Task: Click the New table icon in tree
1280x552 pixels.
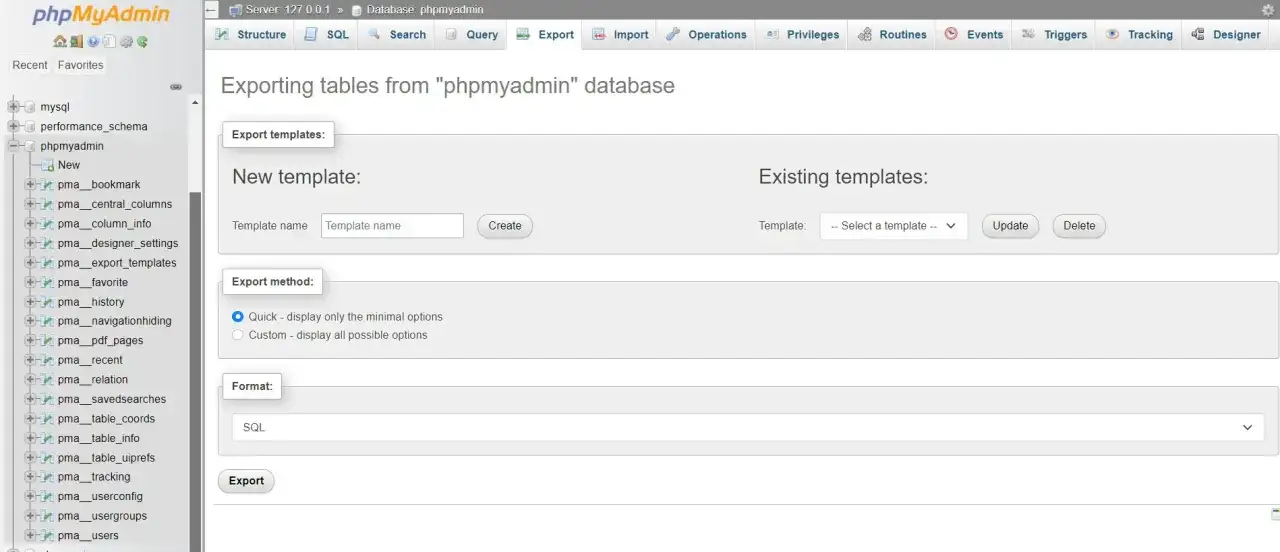Action: tap(47, 165)
